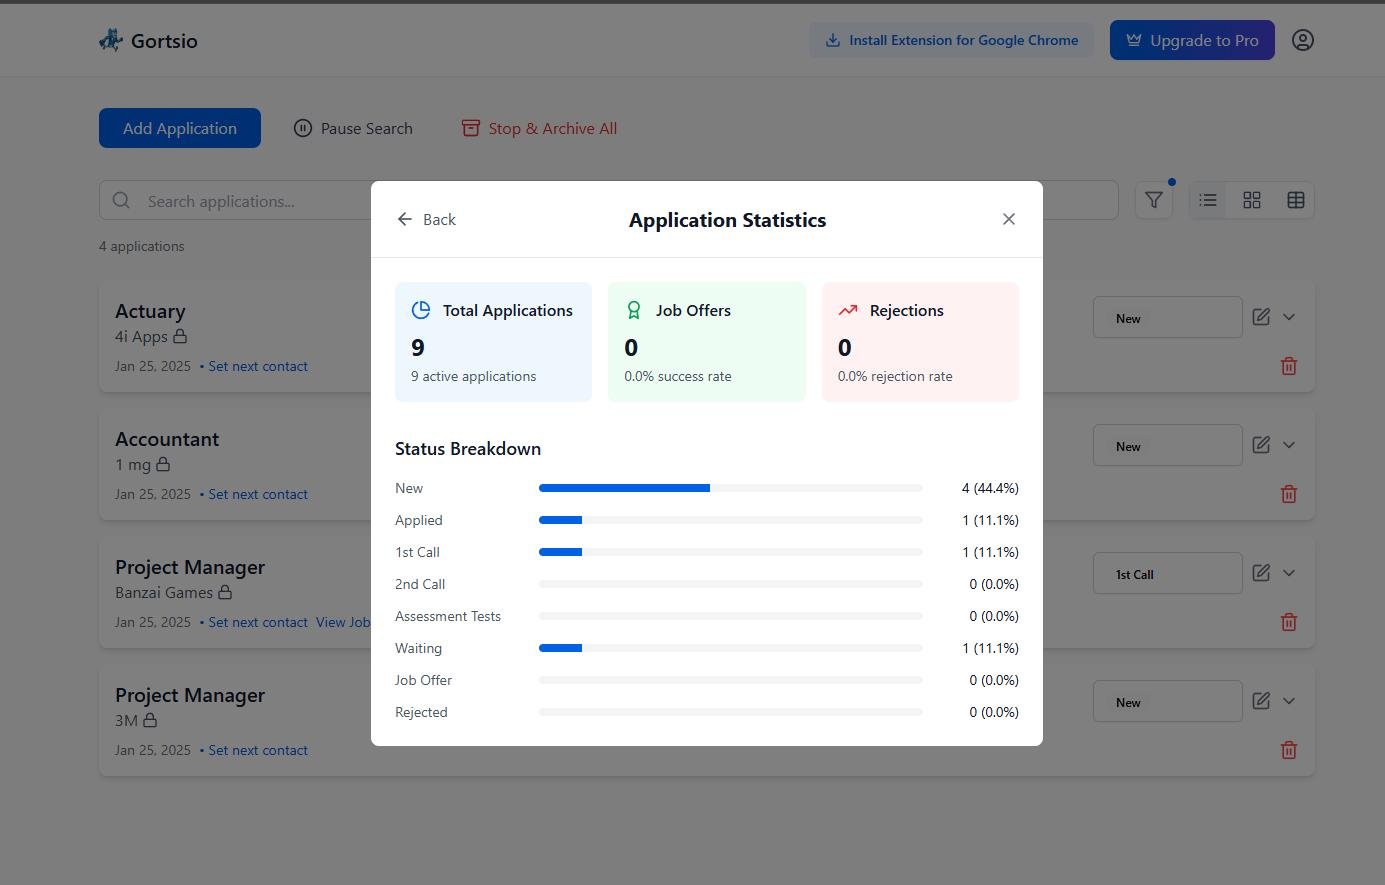
Task: Open the Actuary status dropdown
Action: pos(1166,318)
